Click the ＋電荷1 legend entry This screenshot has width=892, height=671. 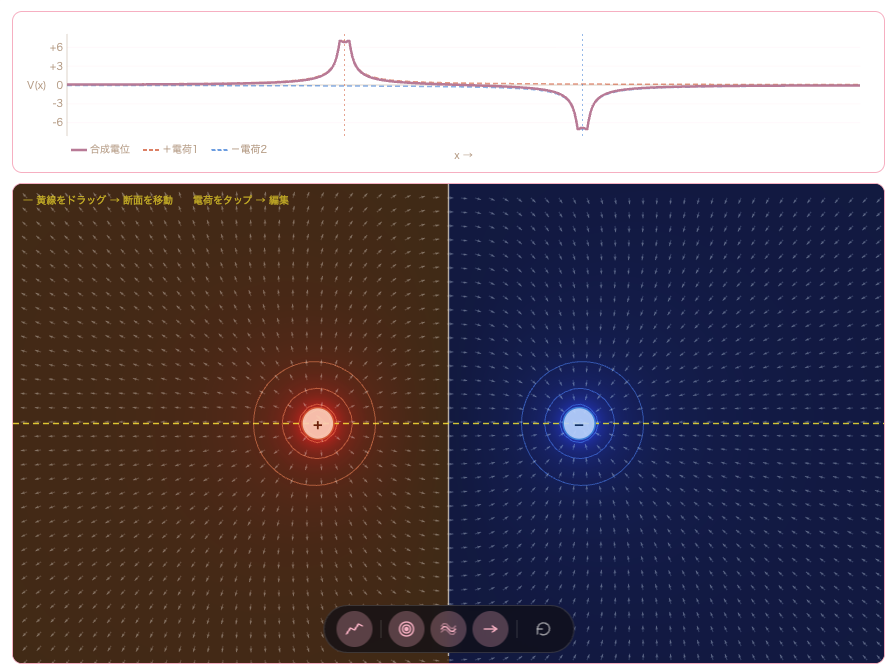[170, 150]
